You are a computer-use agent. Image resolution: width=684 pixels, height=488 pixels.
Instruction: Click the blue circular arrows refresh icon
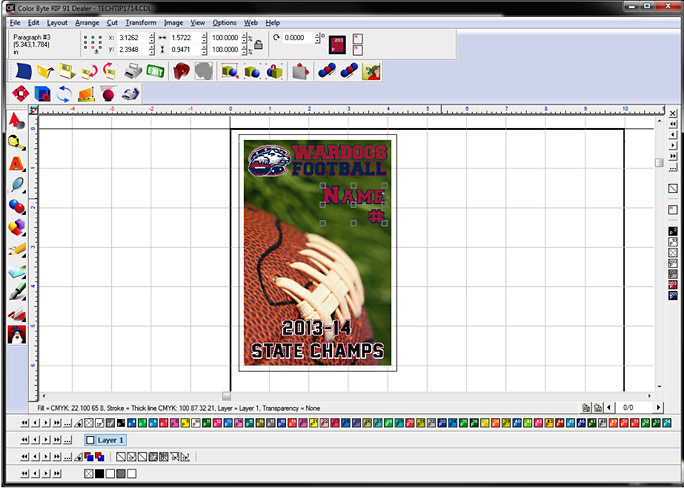(x=64, y=93)
